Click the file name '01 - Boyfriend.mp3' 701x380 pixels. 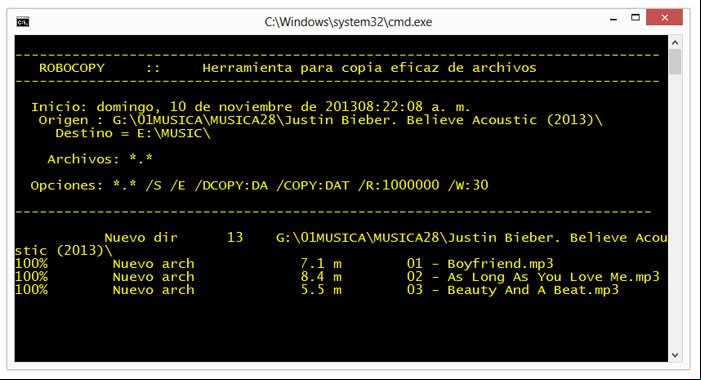[x=480, y=264]
